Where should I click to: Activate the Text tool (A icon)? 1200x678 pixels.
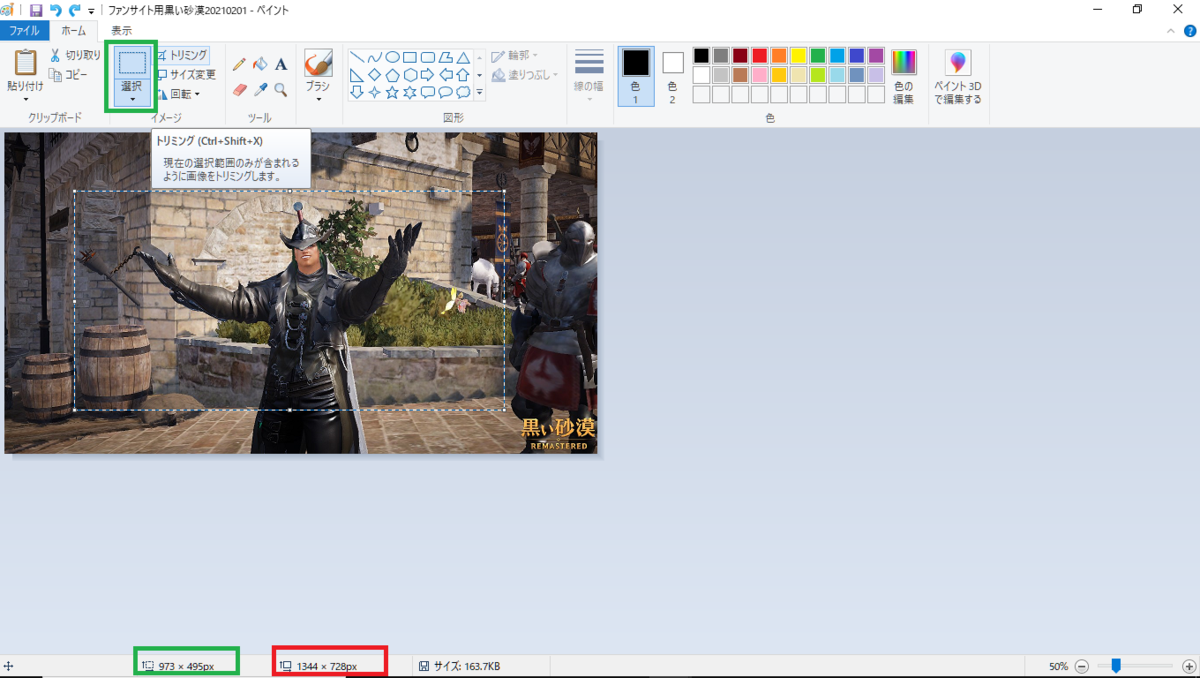pos(281,64)
